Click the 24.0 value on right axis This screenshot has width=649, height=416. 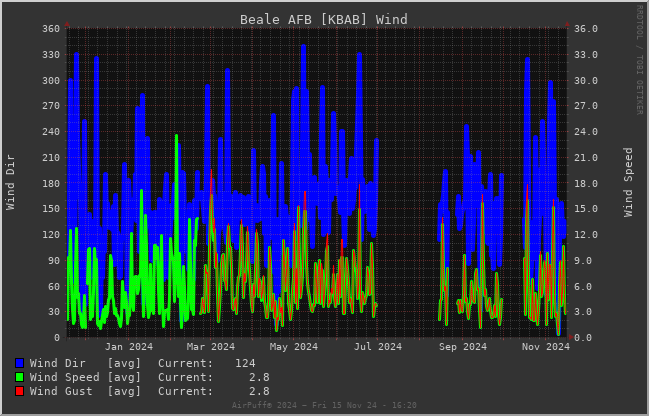(x=586, y=132)
